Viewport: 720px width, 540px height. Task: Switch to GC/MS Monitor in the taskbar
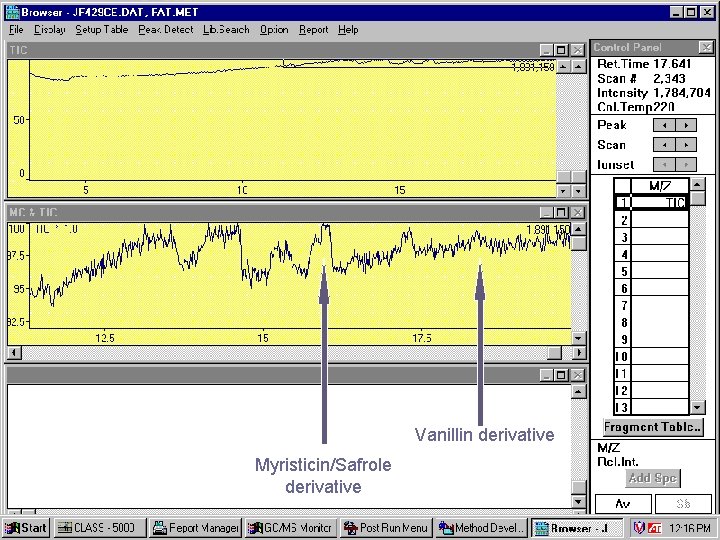tap(291, 528)
